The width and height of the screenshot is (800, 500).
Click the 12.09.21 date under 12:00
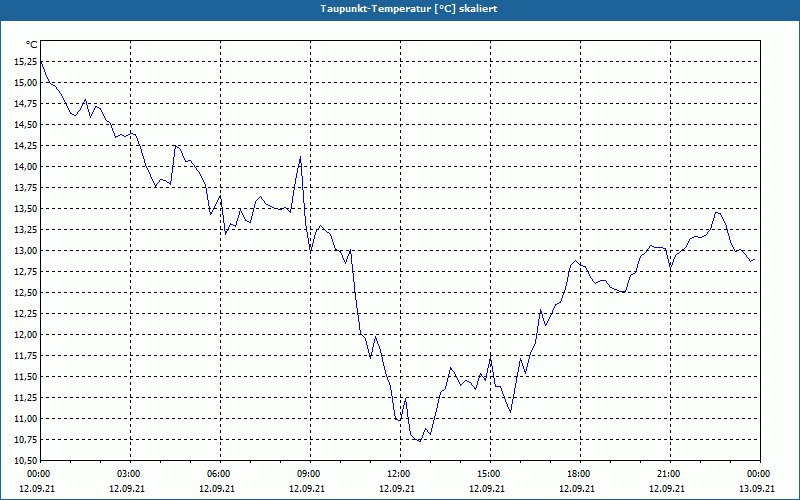point(397,488)
